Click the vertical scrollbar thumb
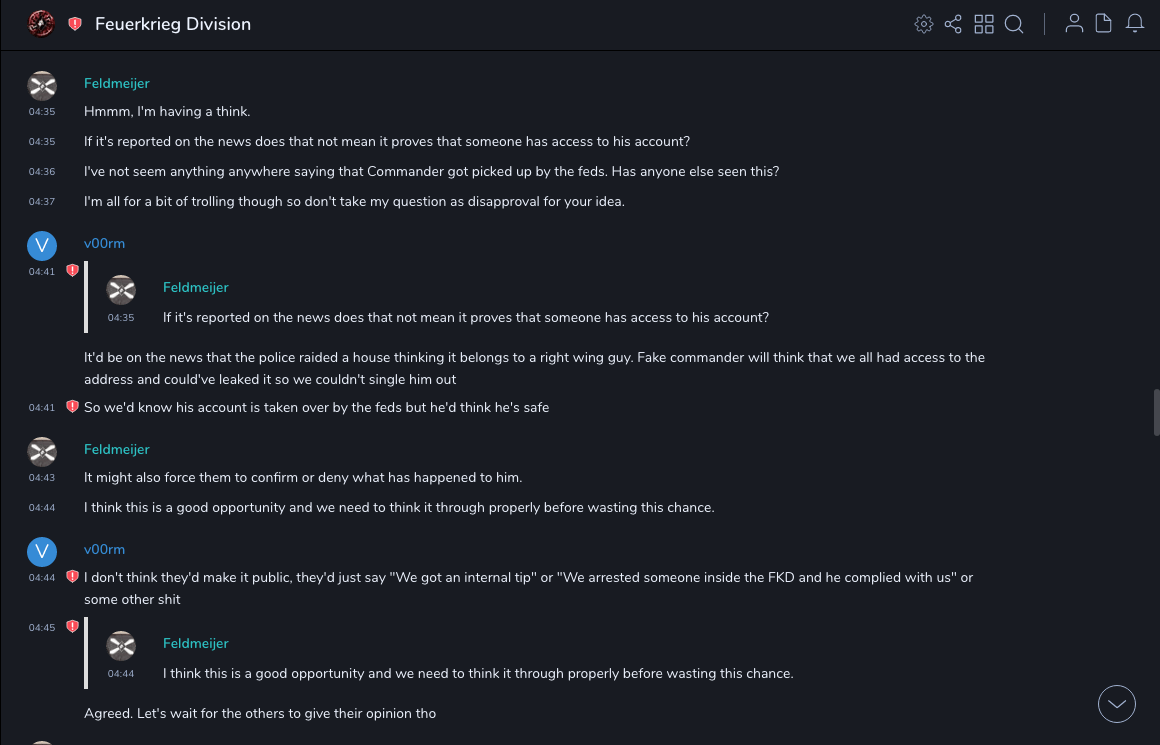The height and width of the screenshot is (745, 1160). point(1156,412)
